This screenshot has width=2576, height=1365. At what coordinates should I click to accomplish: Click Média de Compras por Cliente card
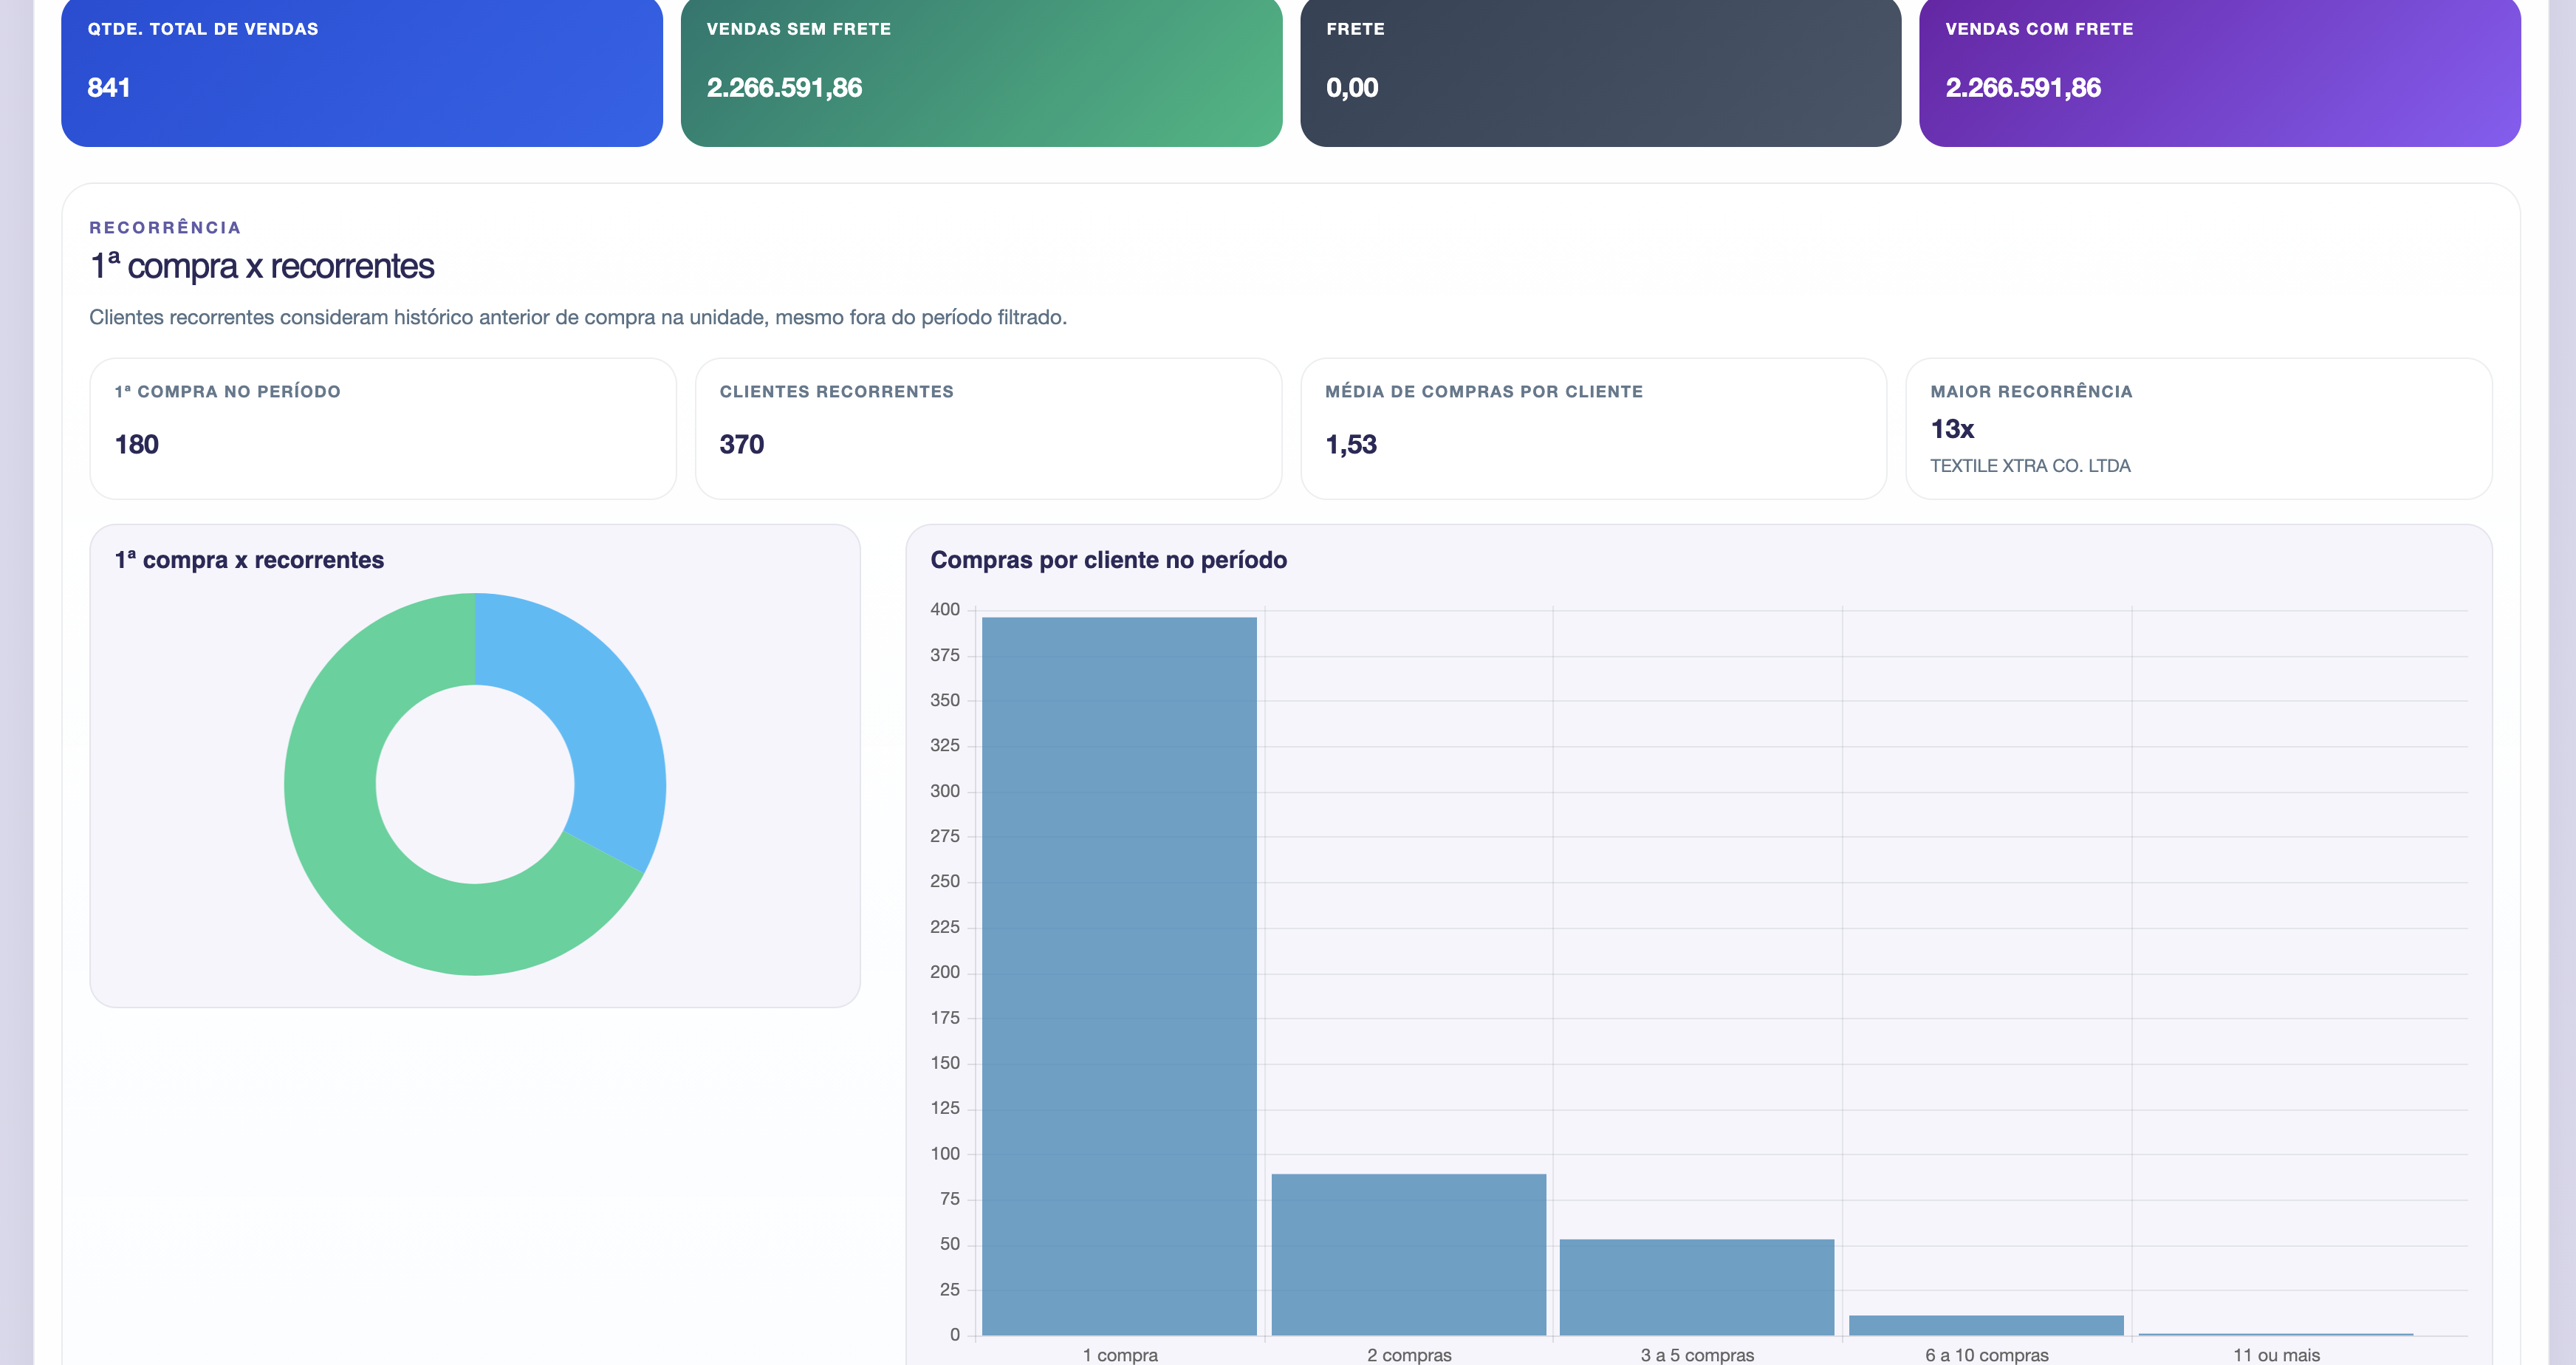click(x=1592, y=428)
